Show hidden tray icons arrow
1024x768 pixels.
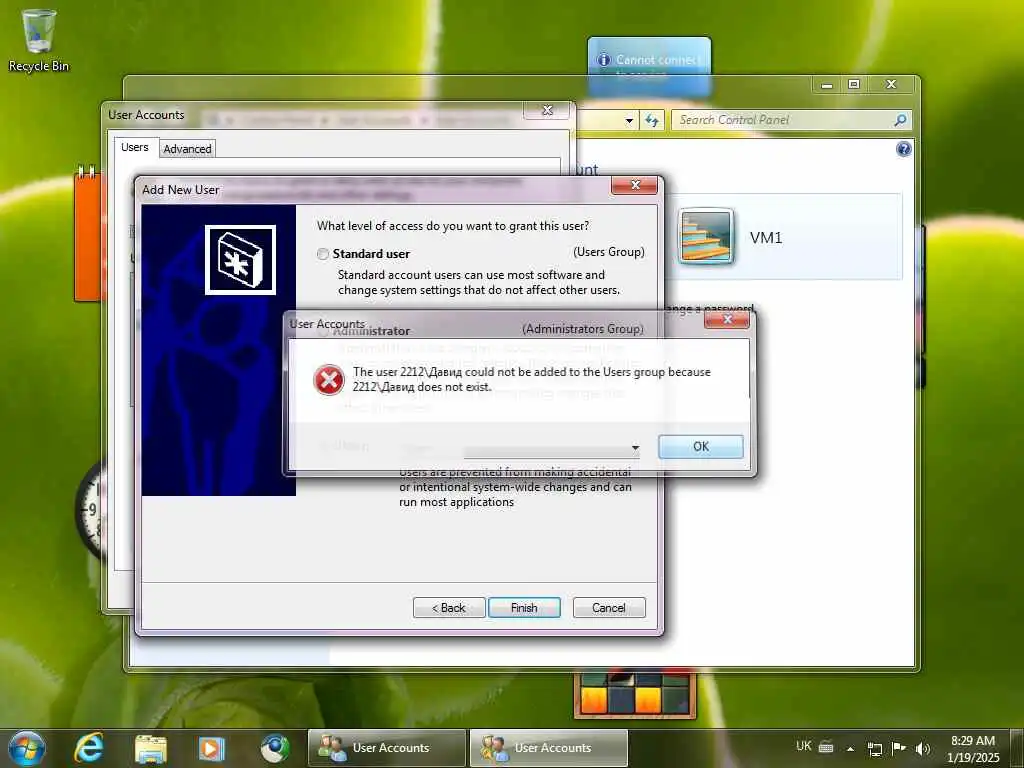pos(850,748)
